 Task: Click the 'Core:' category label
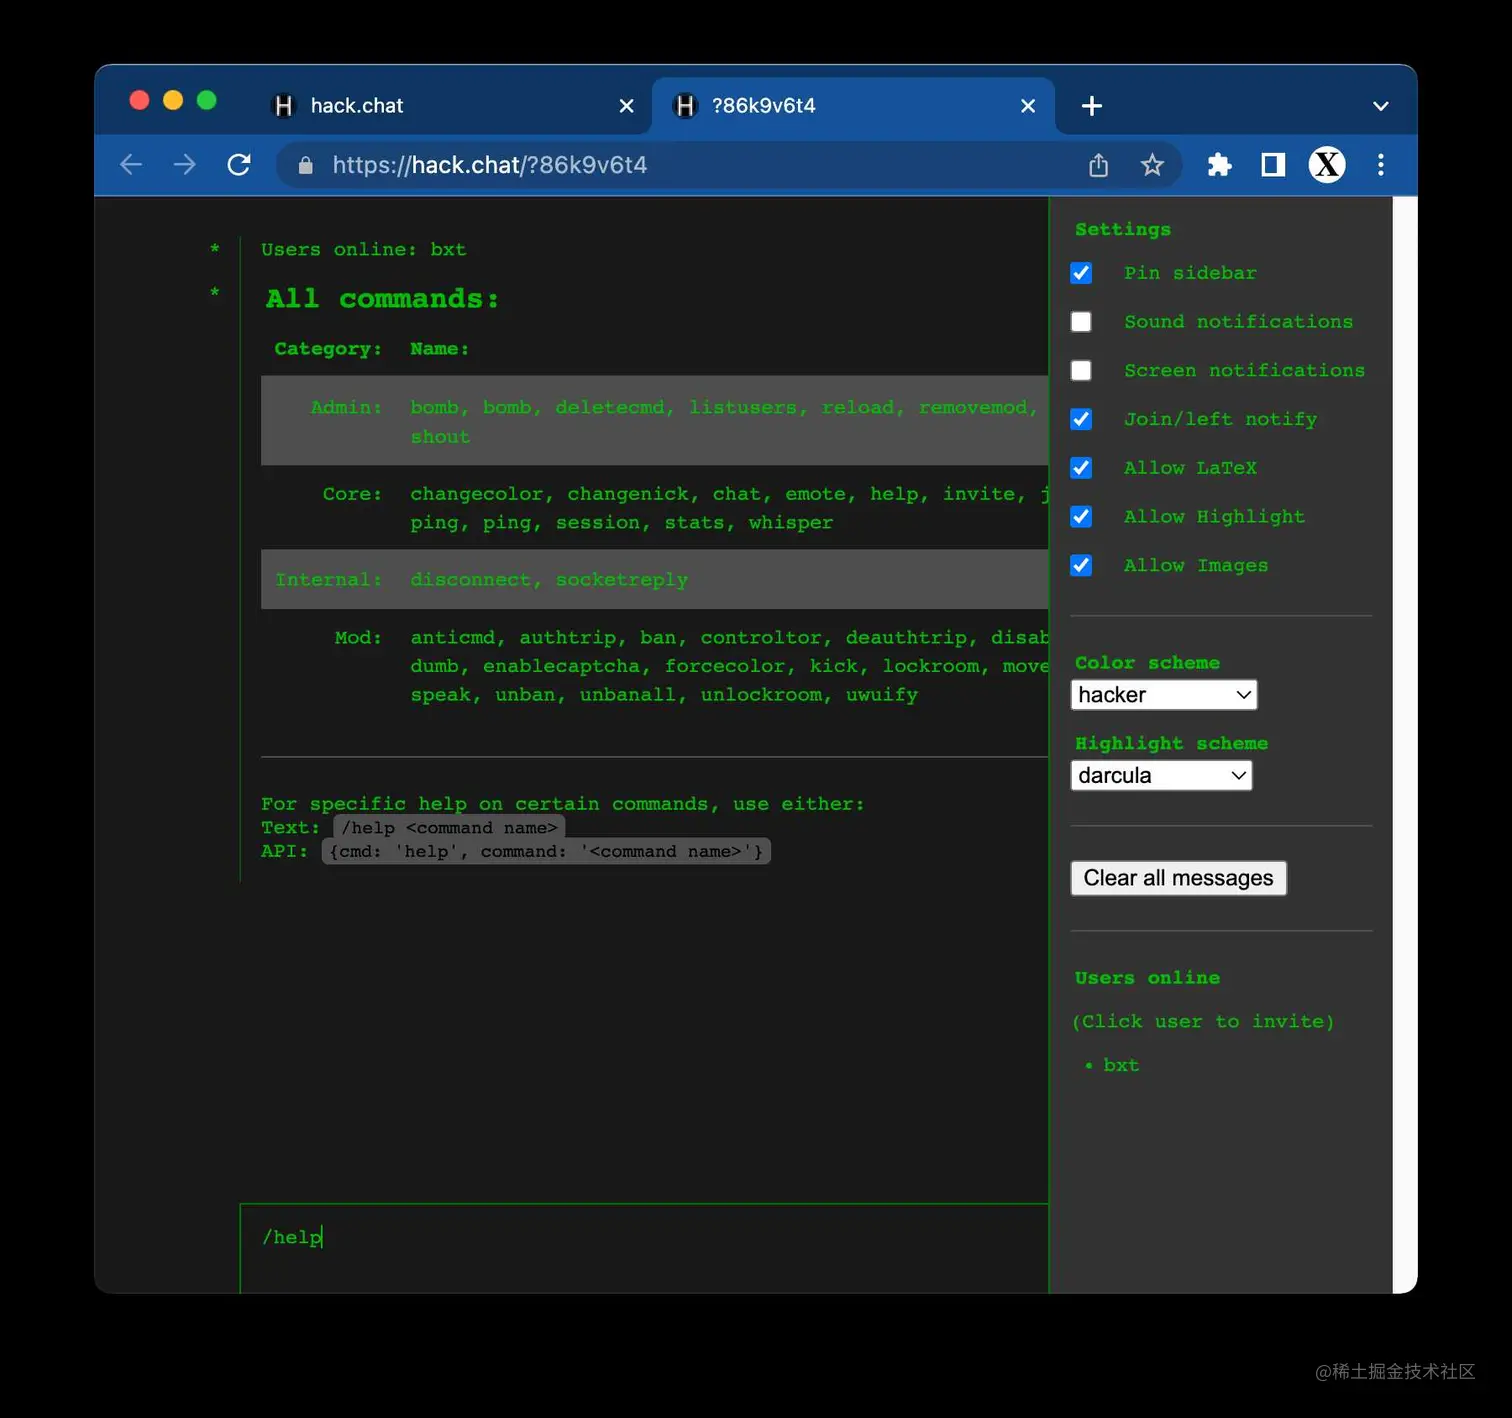coord(352,494)
